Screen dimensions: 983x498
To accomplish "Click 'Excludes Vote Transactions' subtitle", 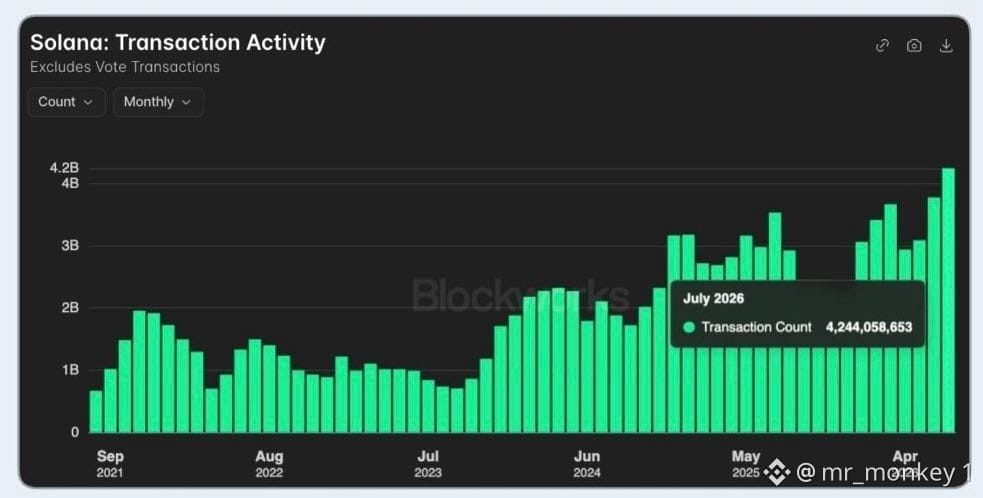I will pos(125,67).
